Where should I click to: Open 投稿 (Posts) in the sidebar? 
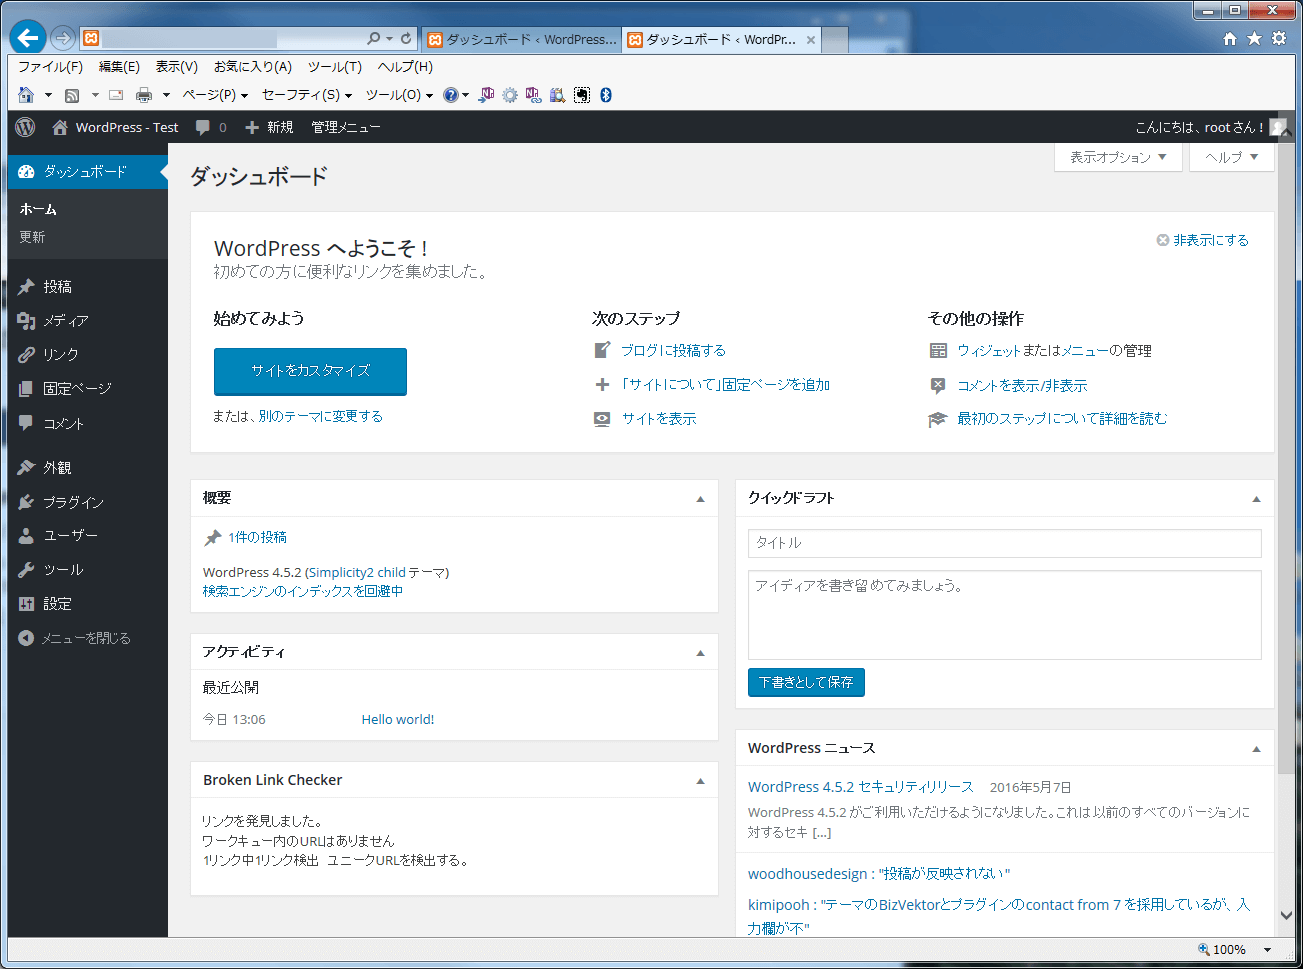[57, 287]
